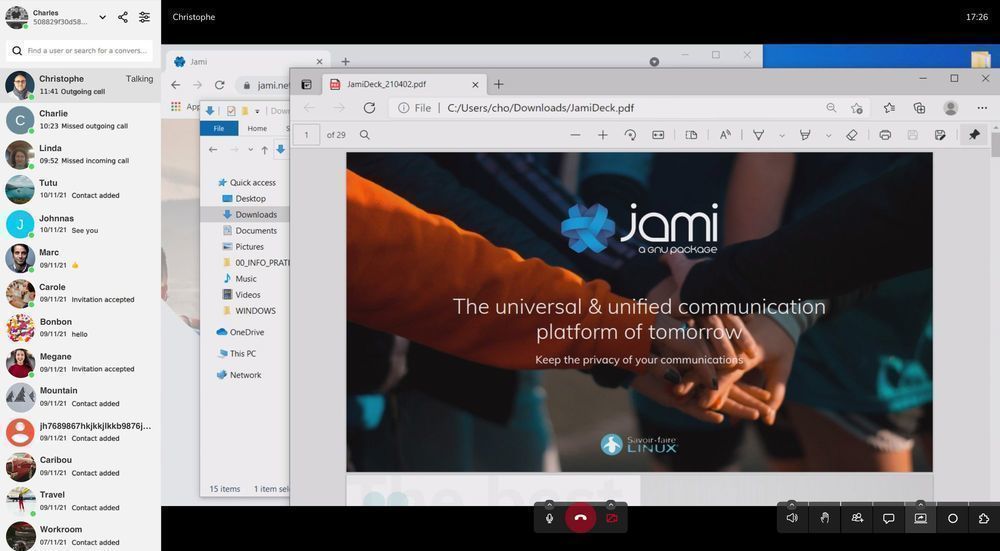This screenshot has width=1000, height=551.
Task: Click fit-to-width icon in PDF toolbar
Action: pyautogui.click(x=658, y=135)
